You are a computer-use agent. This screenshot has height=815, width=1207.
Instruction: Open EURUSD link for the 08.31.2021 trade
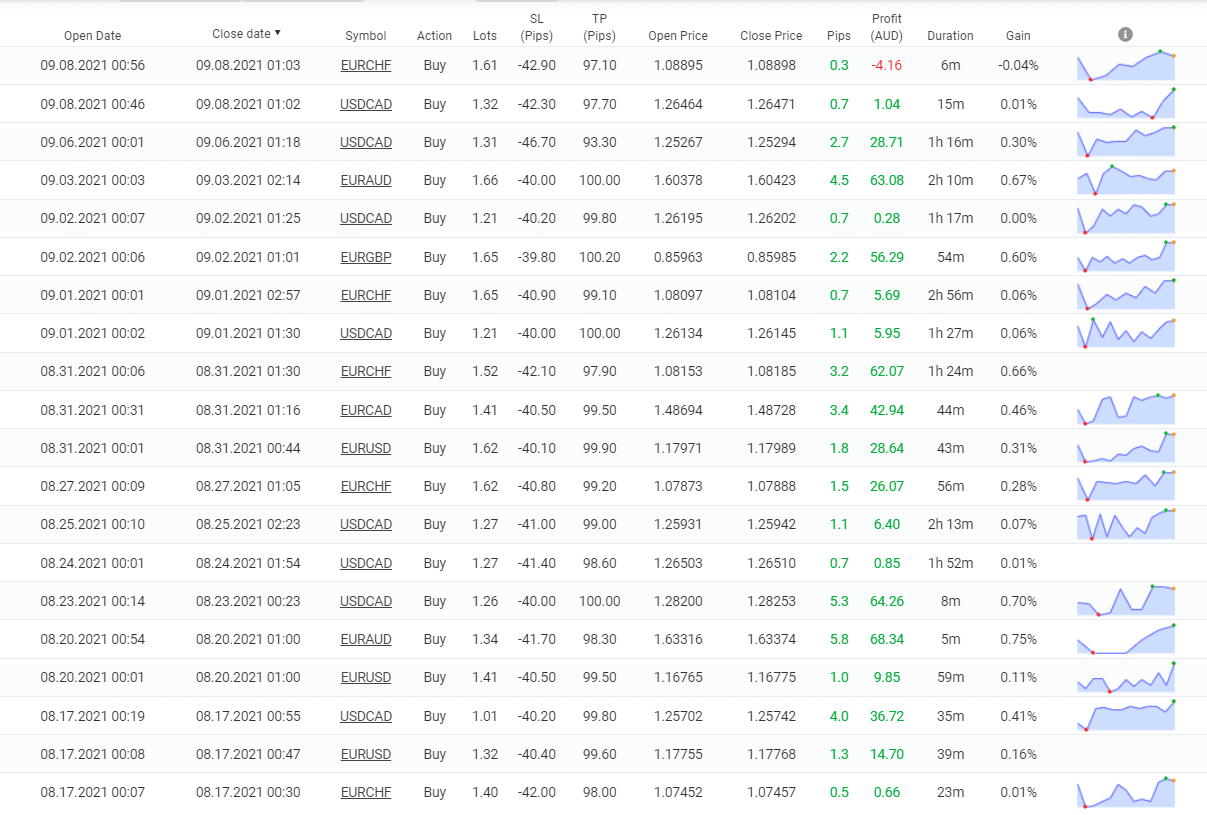(x=365, y=448)
